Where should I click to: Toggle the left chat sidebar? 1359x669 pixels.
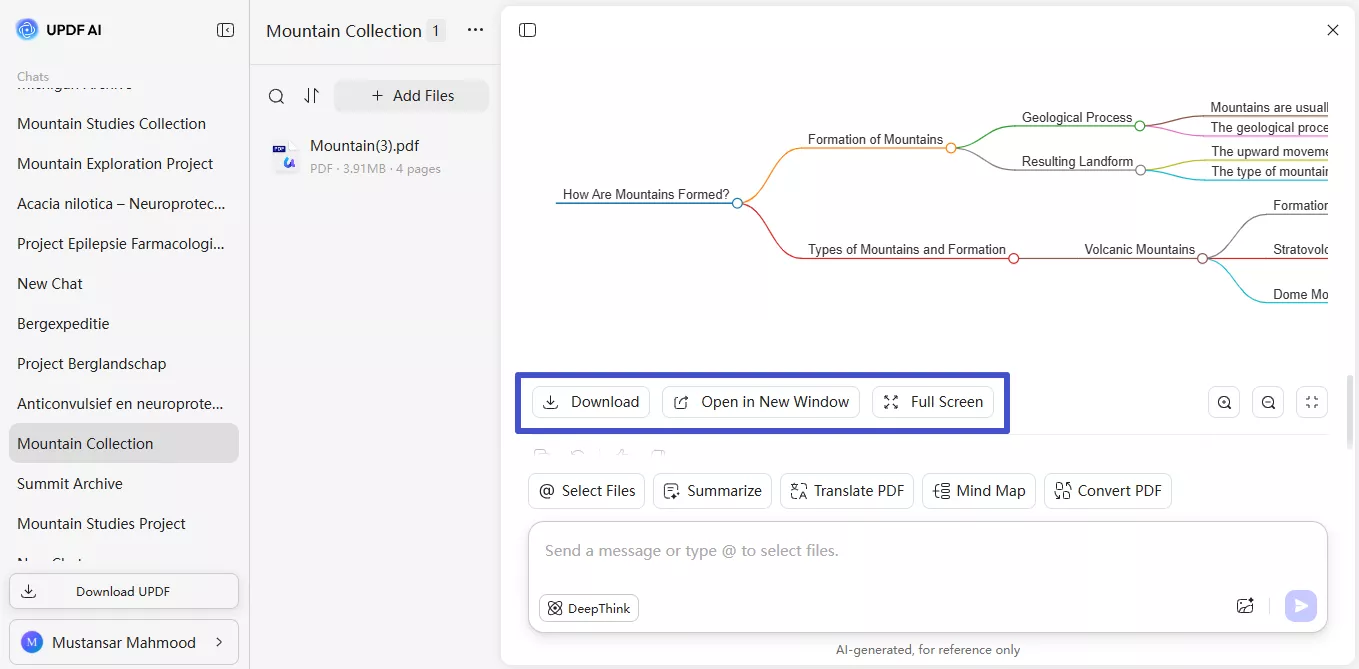click(x=226, y=29)
